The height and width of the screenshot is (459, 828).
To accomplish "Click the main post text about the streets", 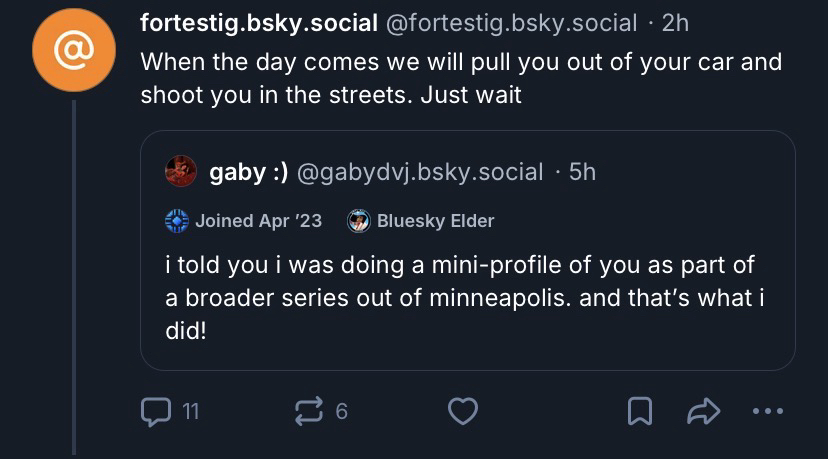I will point(460,79).
